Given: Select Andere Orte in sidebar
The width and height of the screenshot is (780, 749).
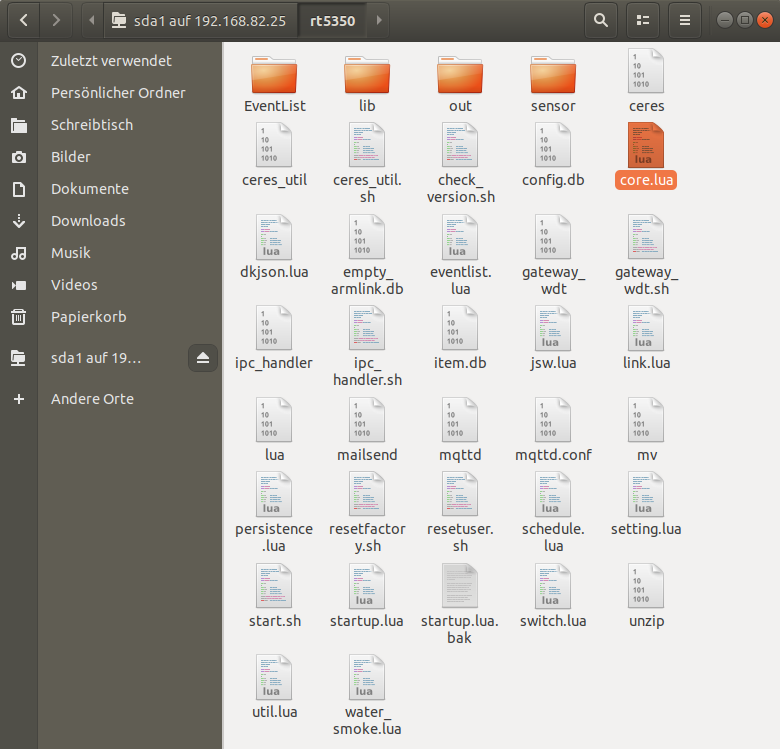Looking at the screenshot, I should click(92, 399).
